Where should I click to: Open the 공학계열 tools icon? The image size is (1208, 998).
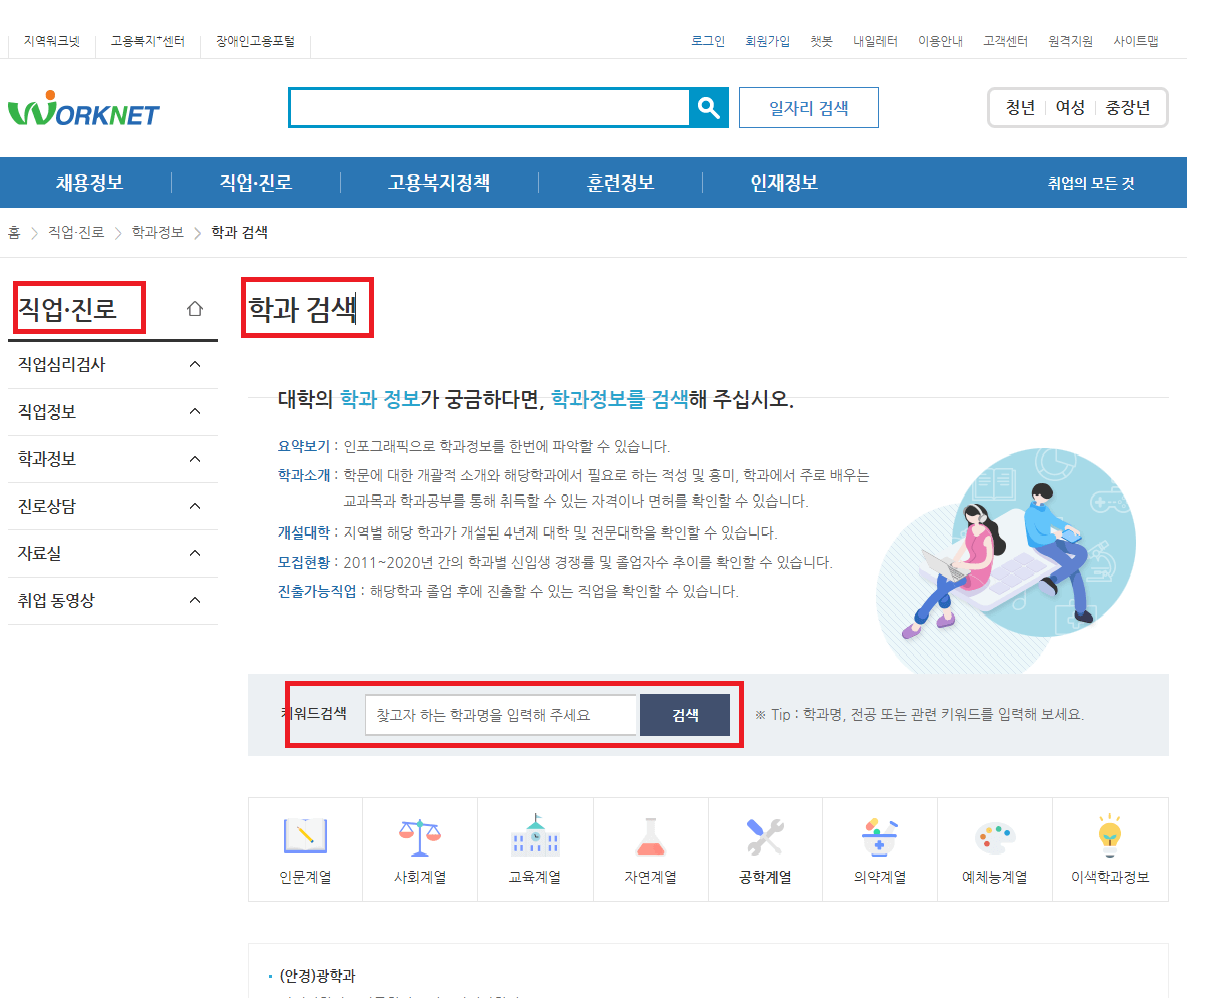pyautogui.click(x=765, y=848)
